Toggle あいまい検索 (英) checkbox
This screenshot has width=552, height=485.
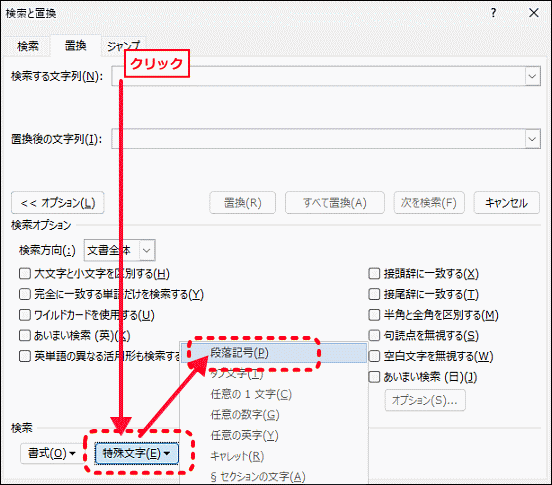[25, 335]
